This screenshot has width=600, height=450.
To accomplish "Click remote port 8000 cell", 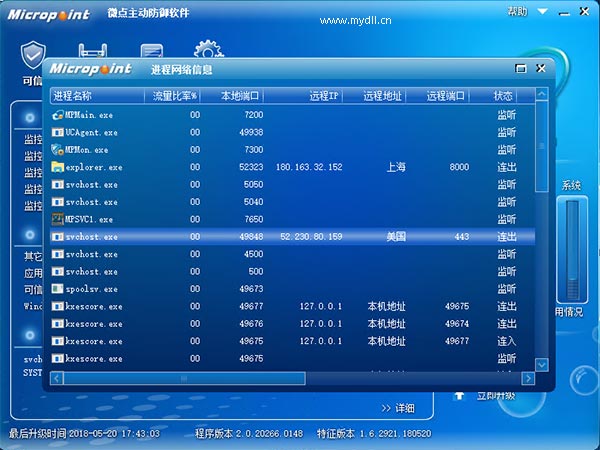I will 459,167.
